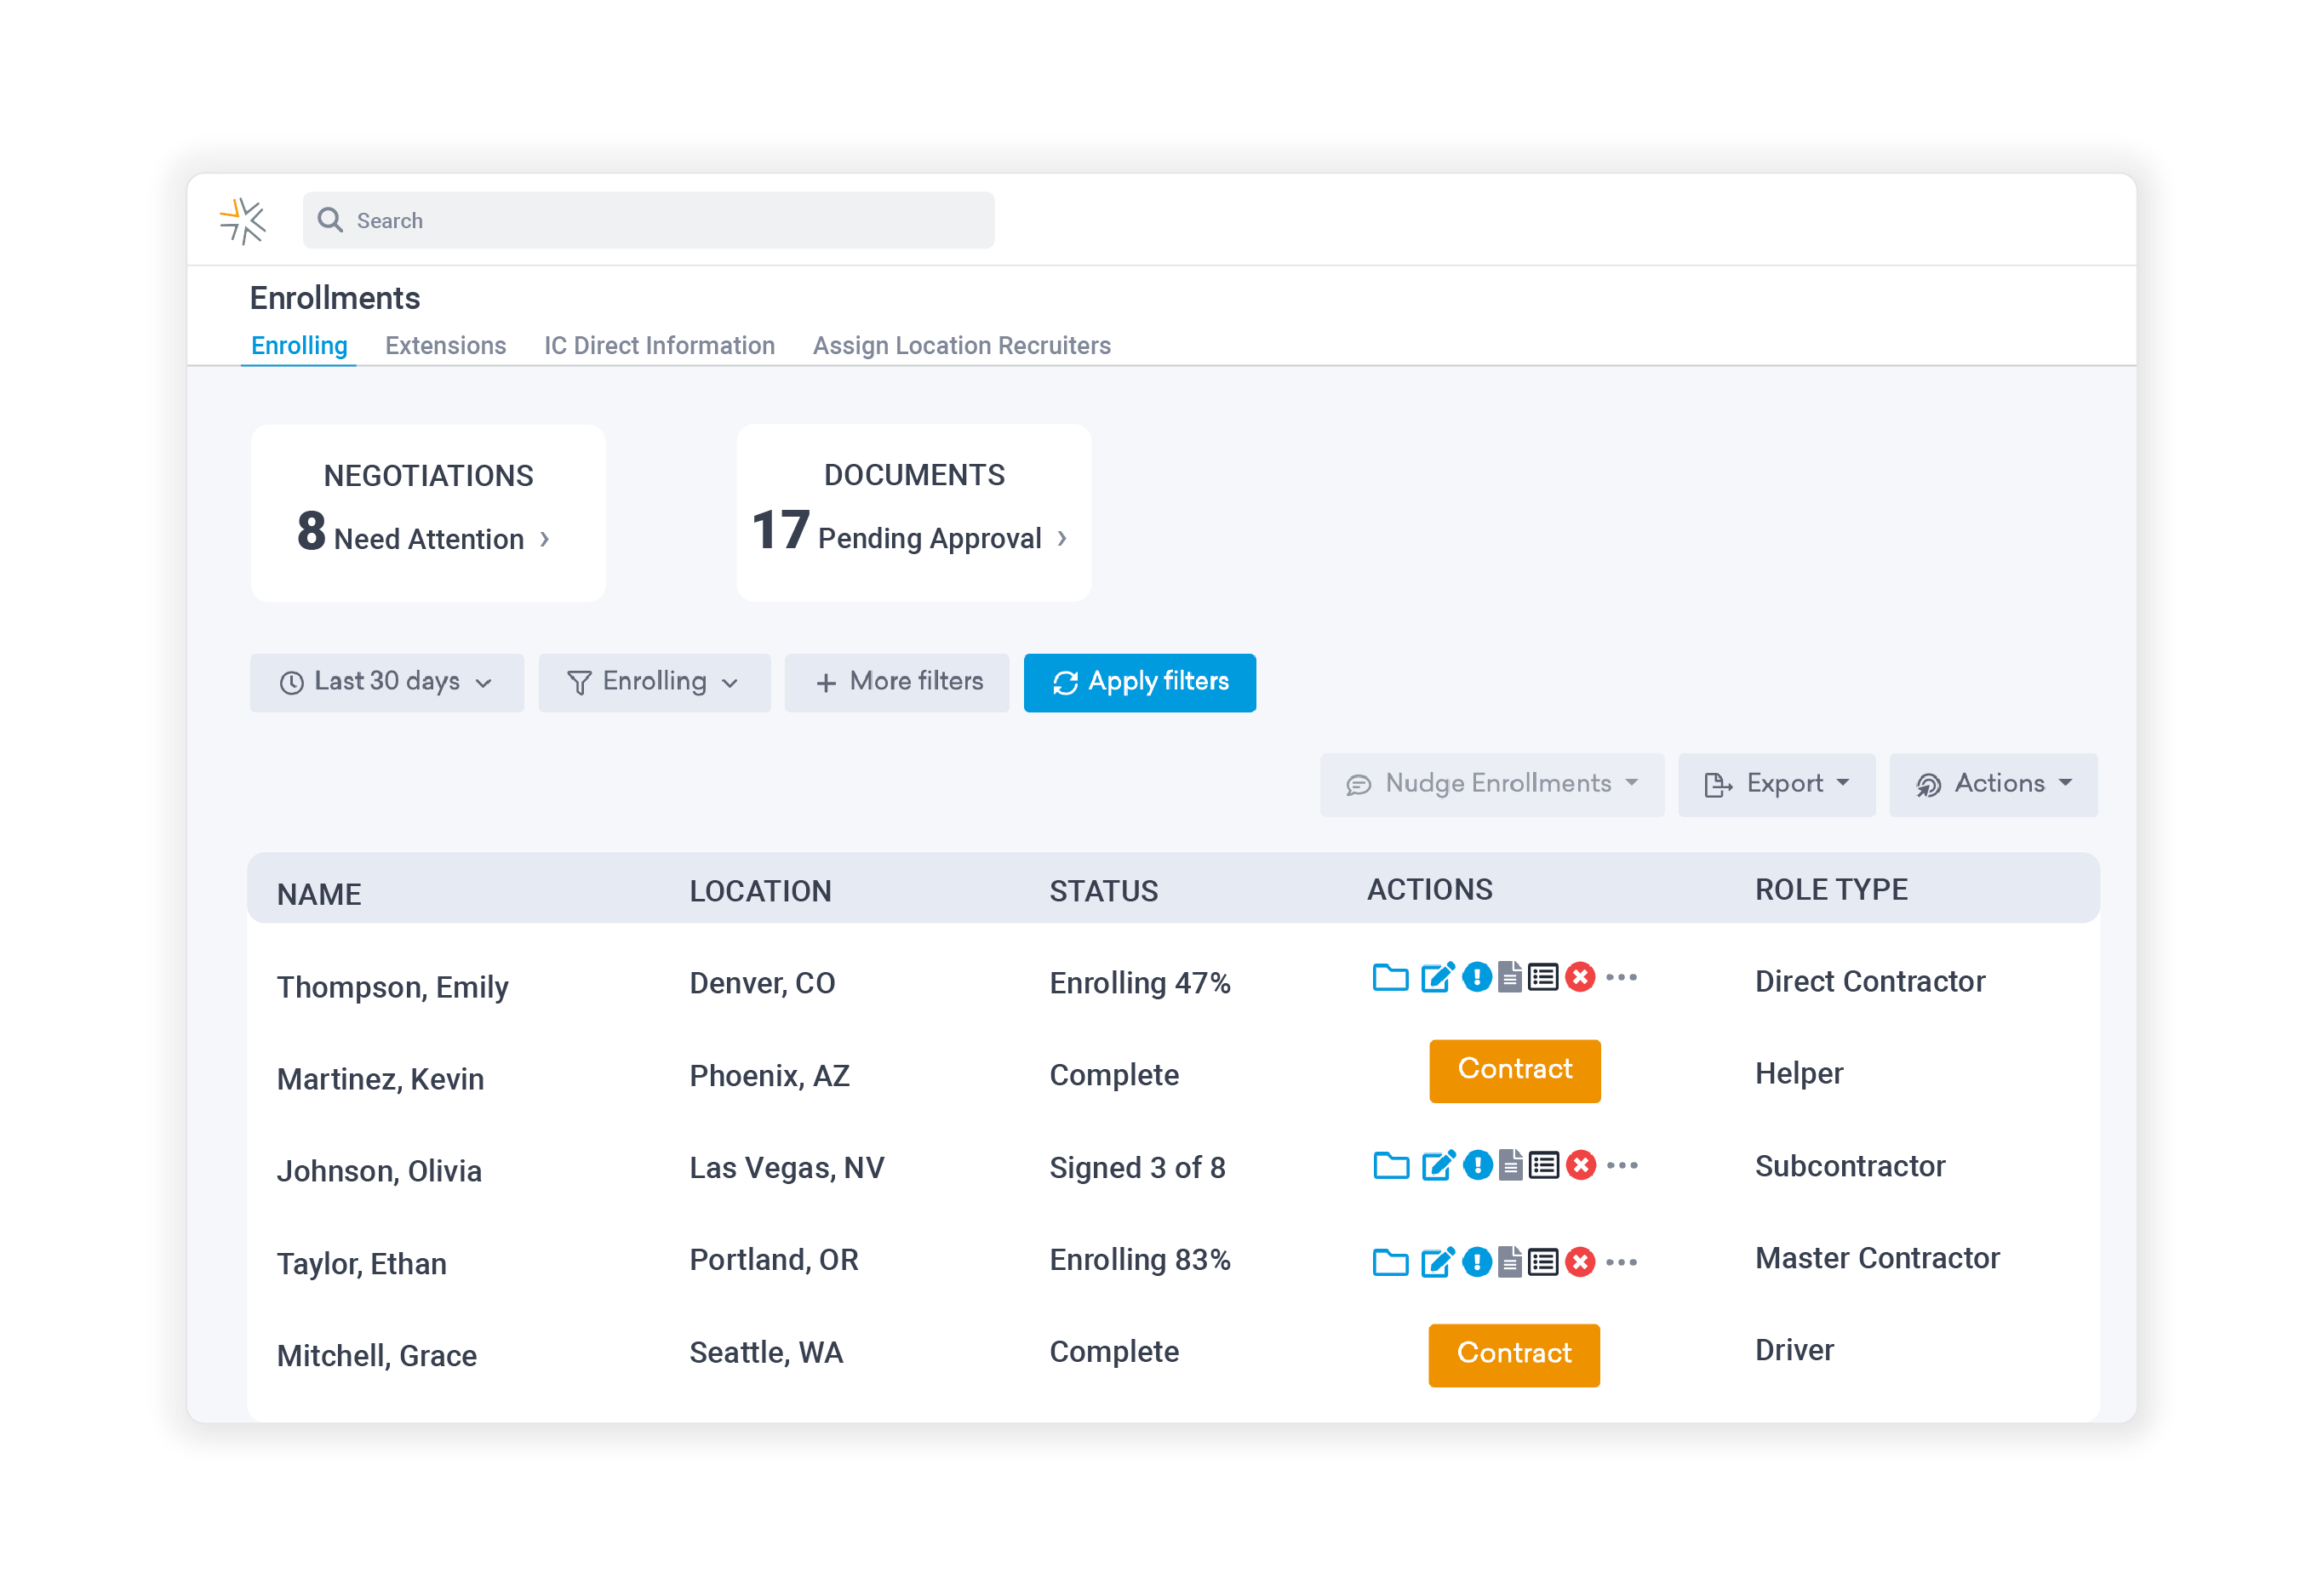Open the Actions dropdown menu

tap(1992, 784)
